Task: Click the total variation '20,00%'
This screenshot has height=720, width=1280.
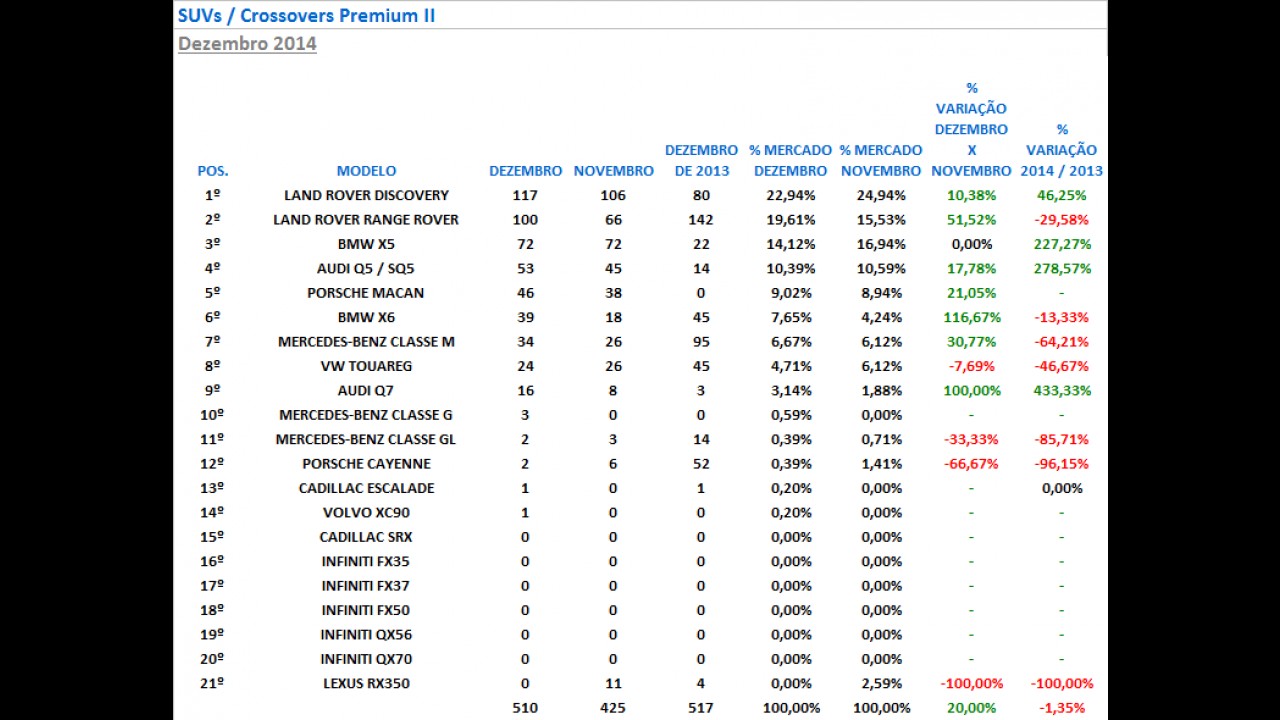Action: coord(971,708)
